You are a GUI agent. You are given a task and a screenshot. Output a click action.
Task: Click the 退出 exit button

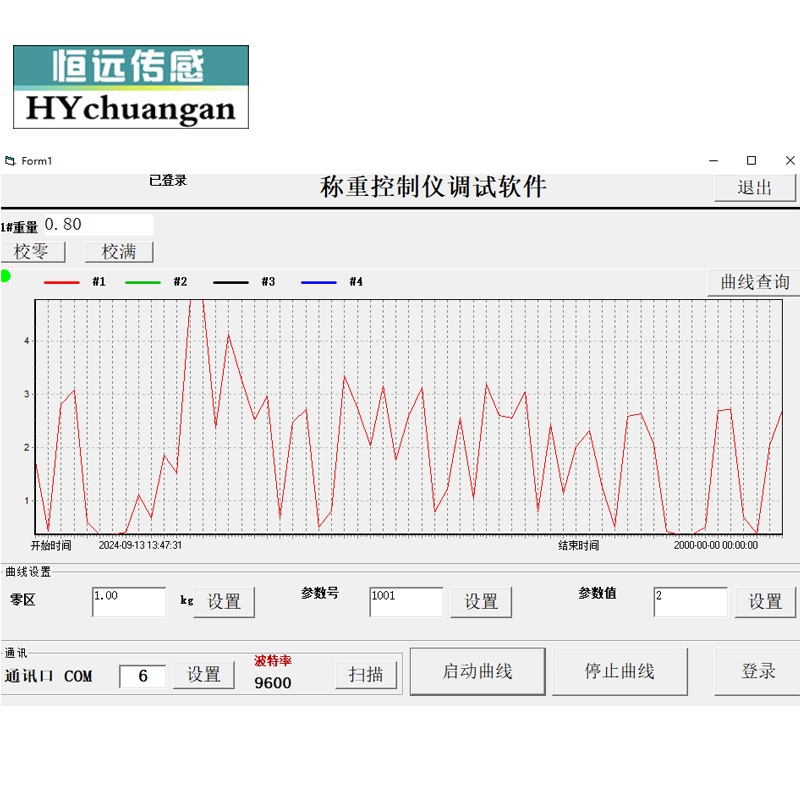pyautogui.click(x=755, y=188)
